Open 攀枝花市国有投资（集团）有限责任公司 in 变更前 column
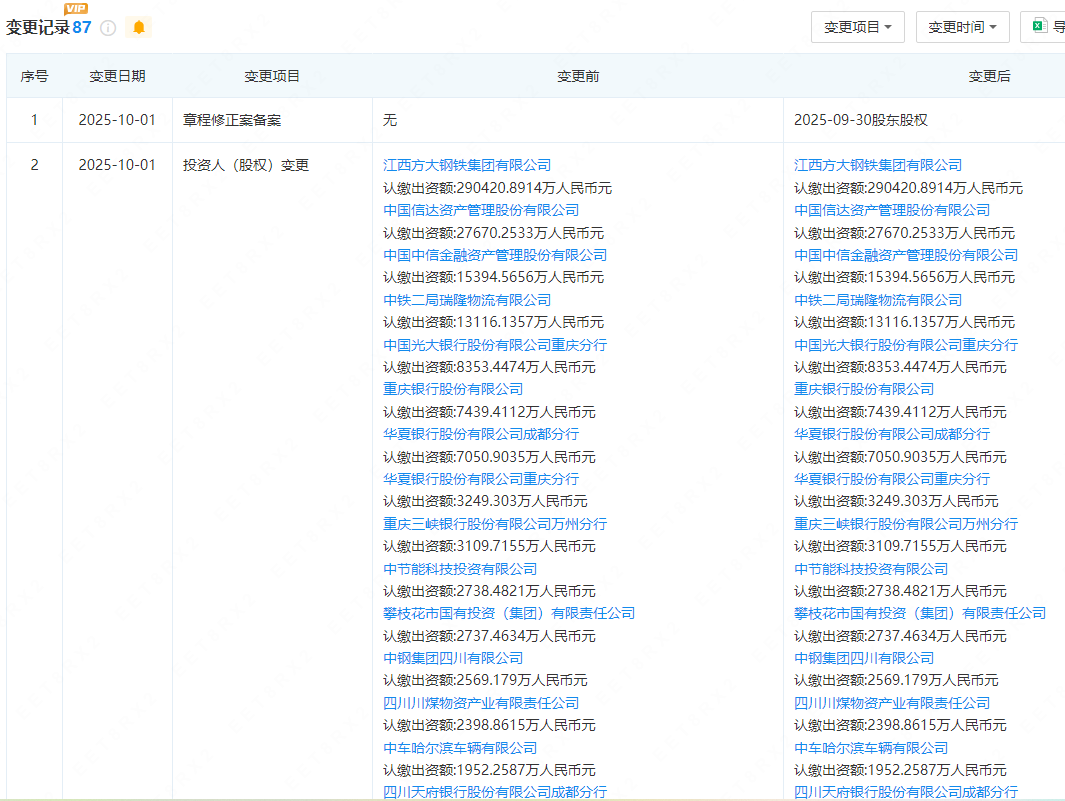Viewport: 1065px width, 801px height. 509,613
